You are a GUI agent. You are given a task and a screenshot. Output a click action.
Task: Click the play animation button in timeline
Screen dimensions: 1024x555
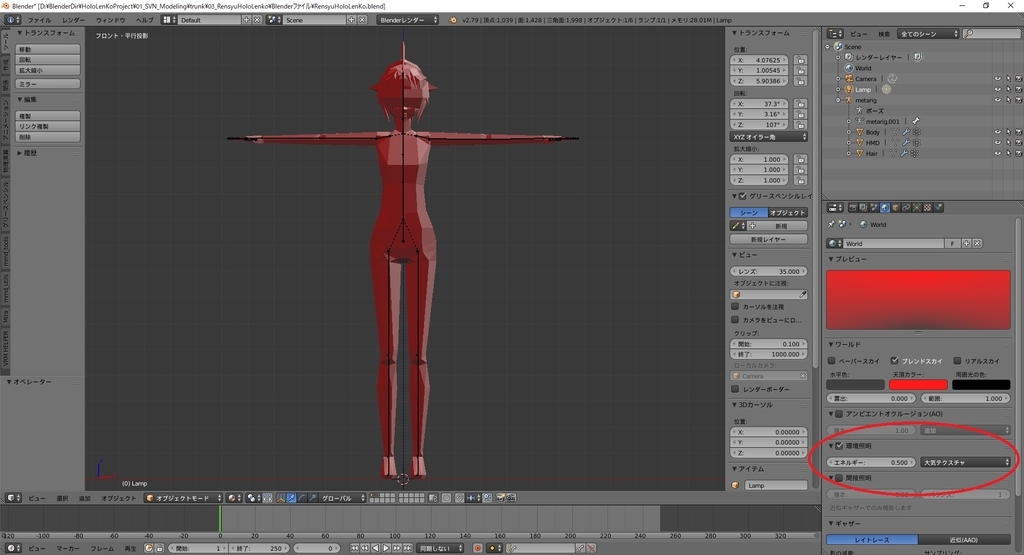[x=387, y=548]
